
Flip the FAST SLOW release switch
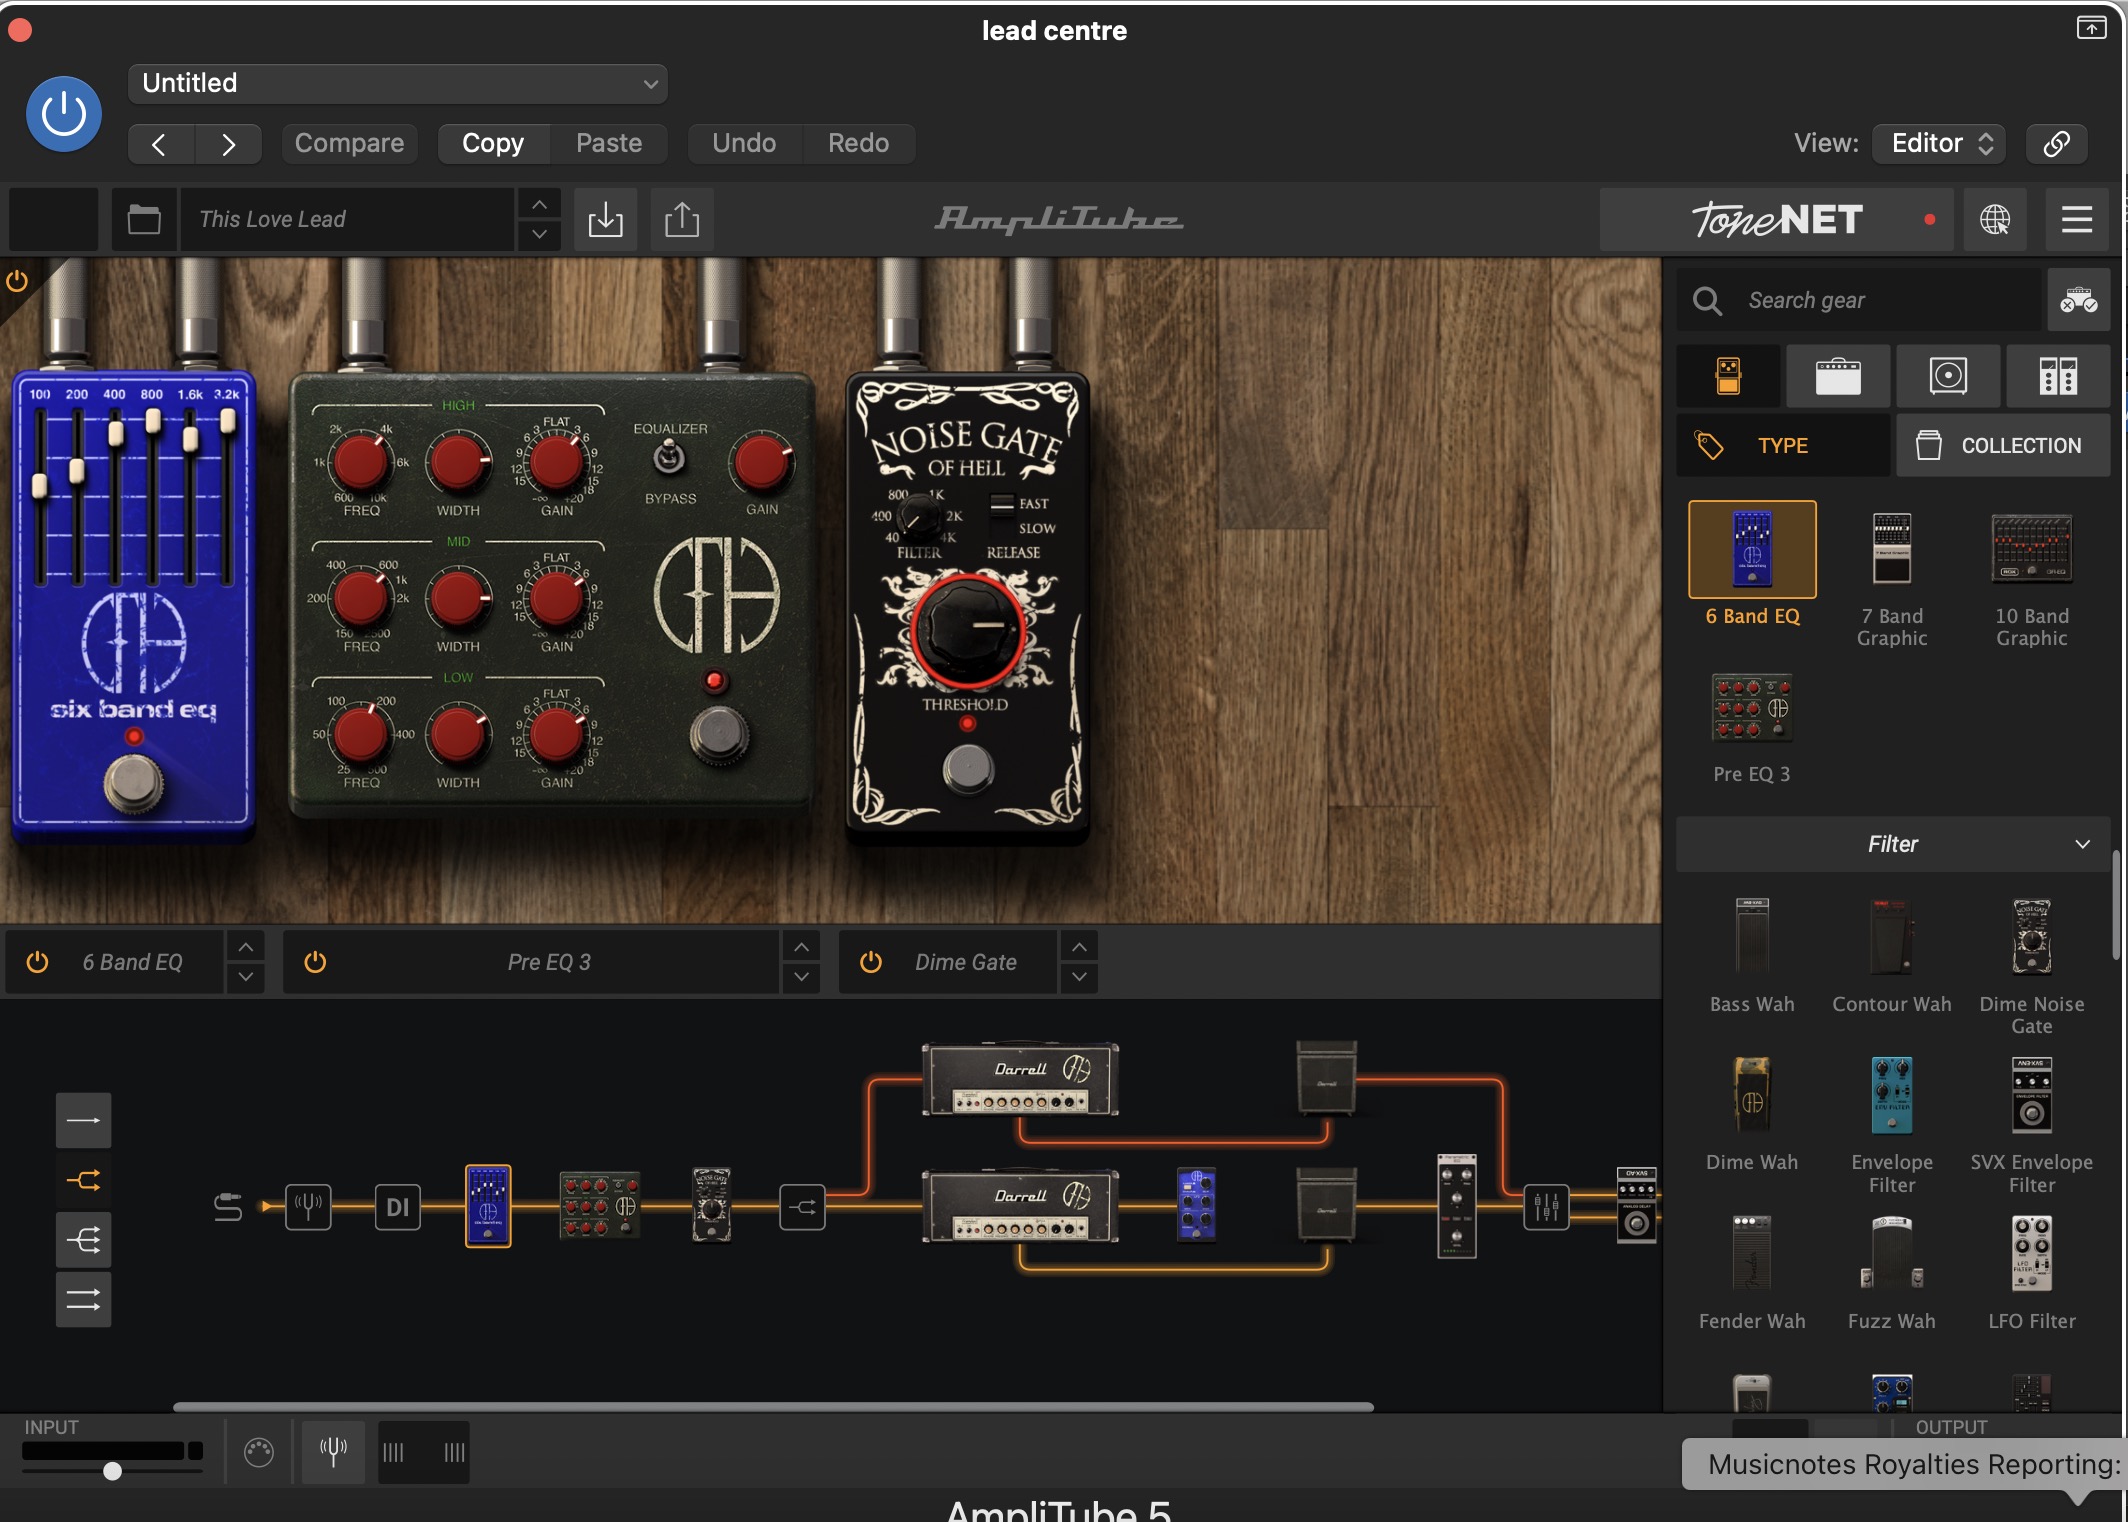(1002, 504)
